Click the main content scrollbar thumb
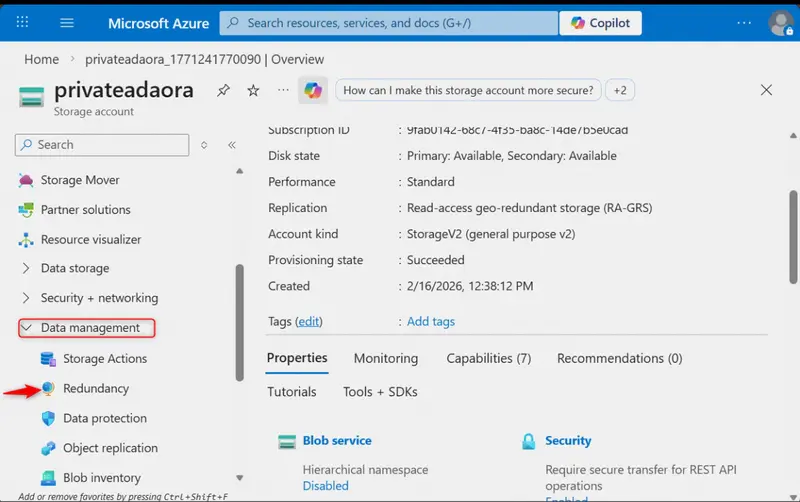Viewport: 800px width, 502px height. click(x=793, y=237)
